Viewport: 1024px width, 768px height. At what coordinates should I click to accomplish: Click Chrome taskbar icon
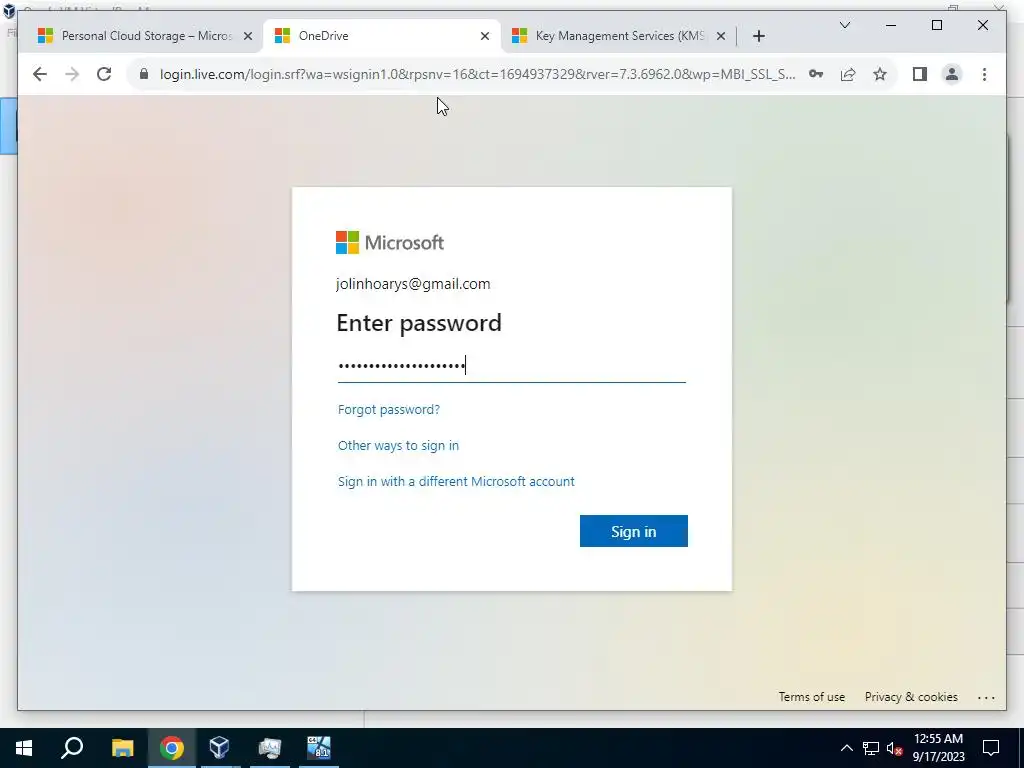[x=172, y=748]
